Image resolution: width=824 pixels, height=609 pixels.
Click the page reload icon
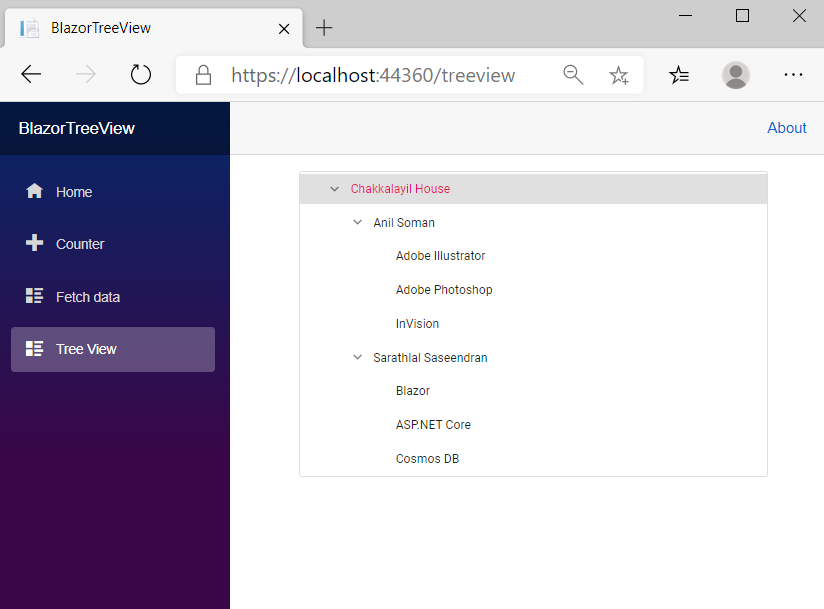pos(140,74)
